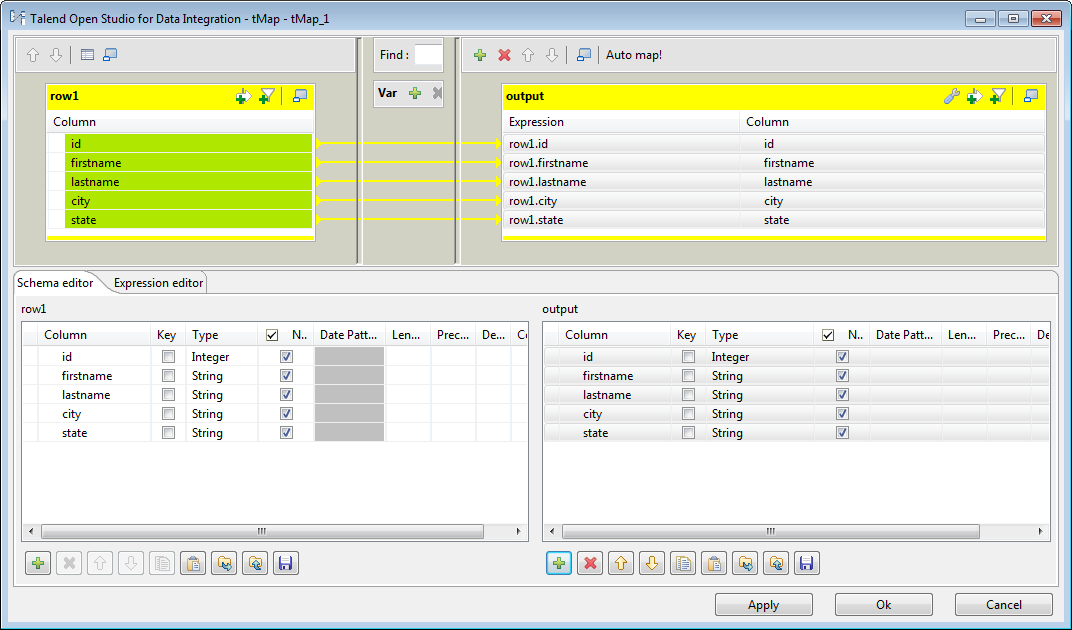
Task: Add a filter row to the output table
Action: [997, 96]
